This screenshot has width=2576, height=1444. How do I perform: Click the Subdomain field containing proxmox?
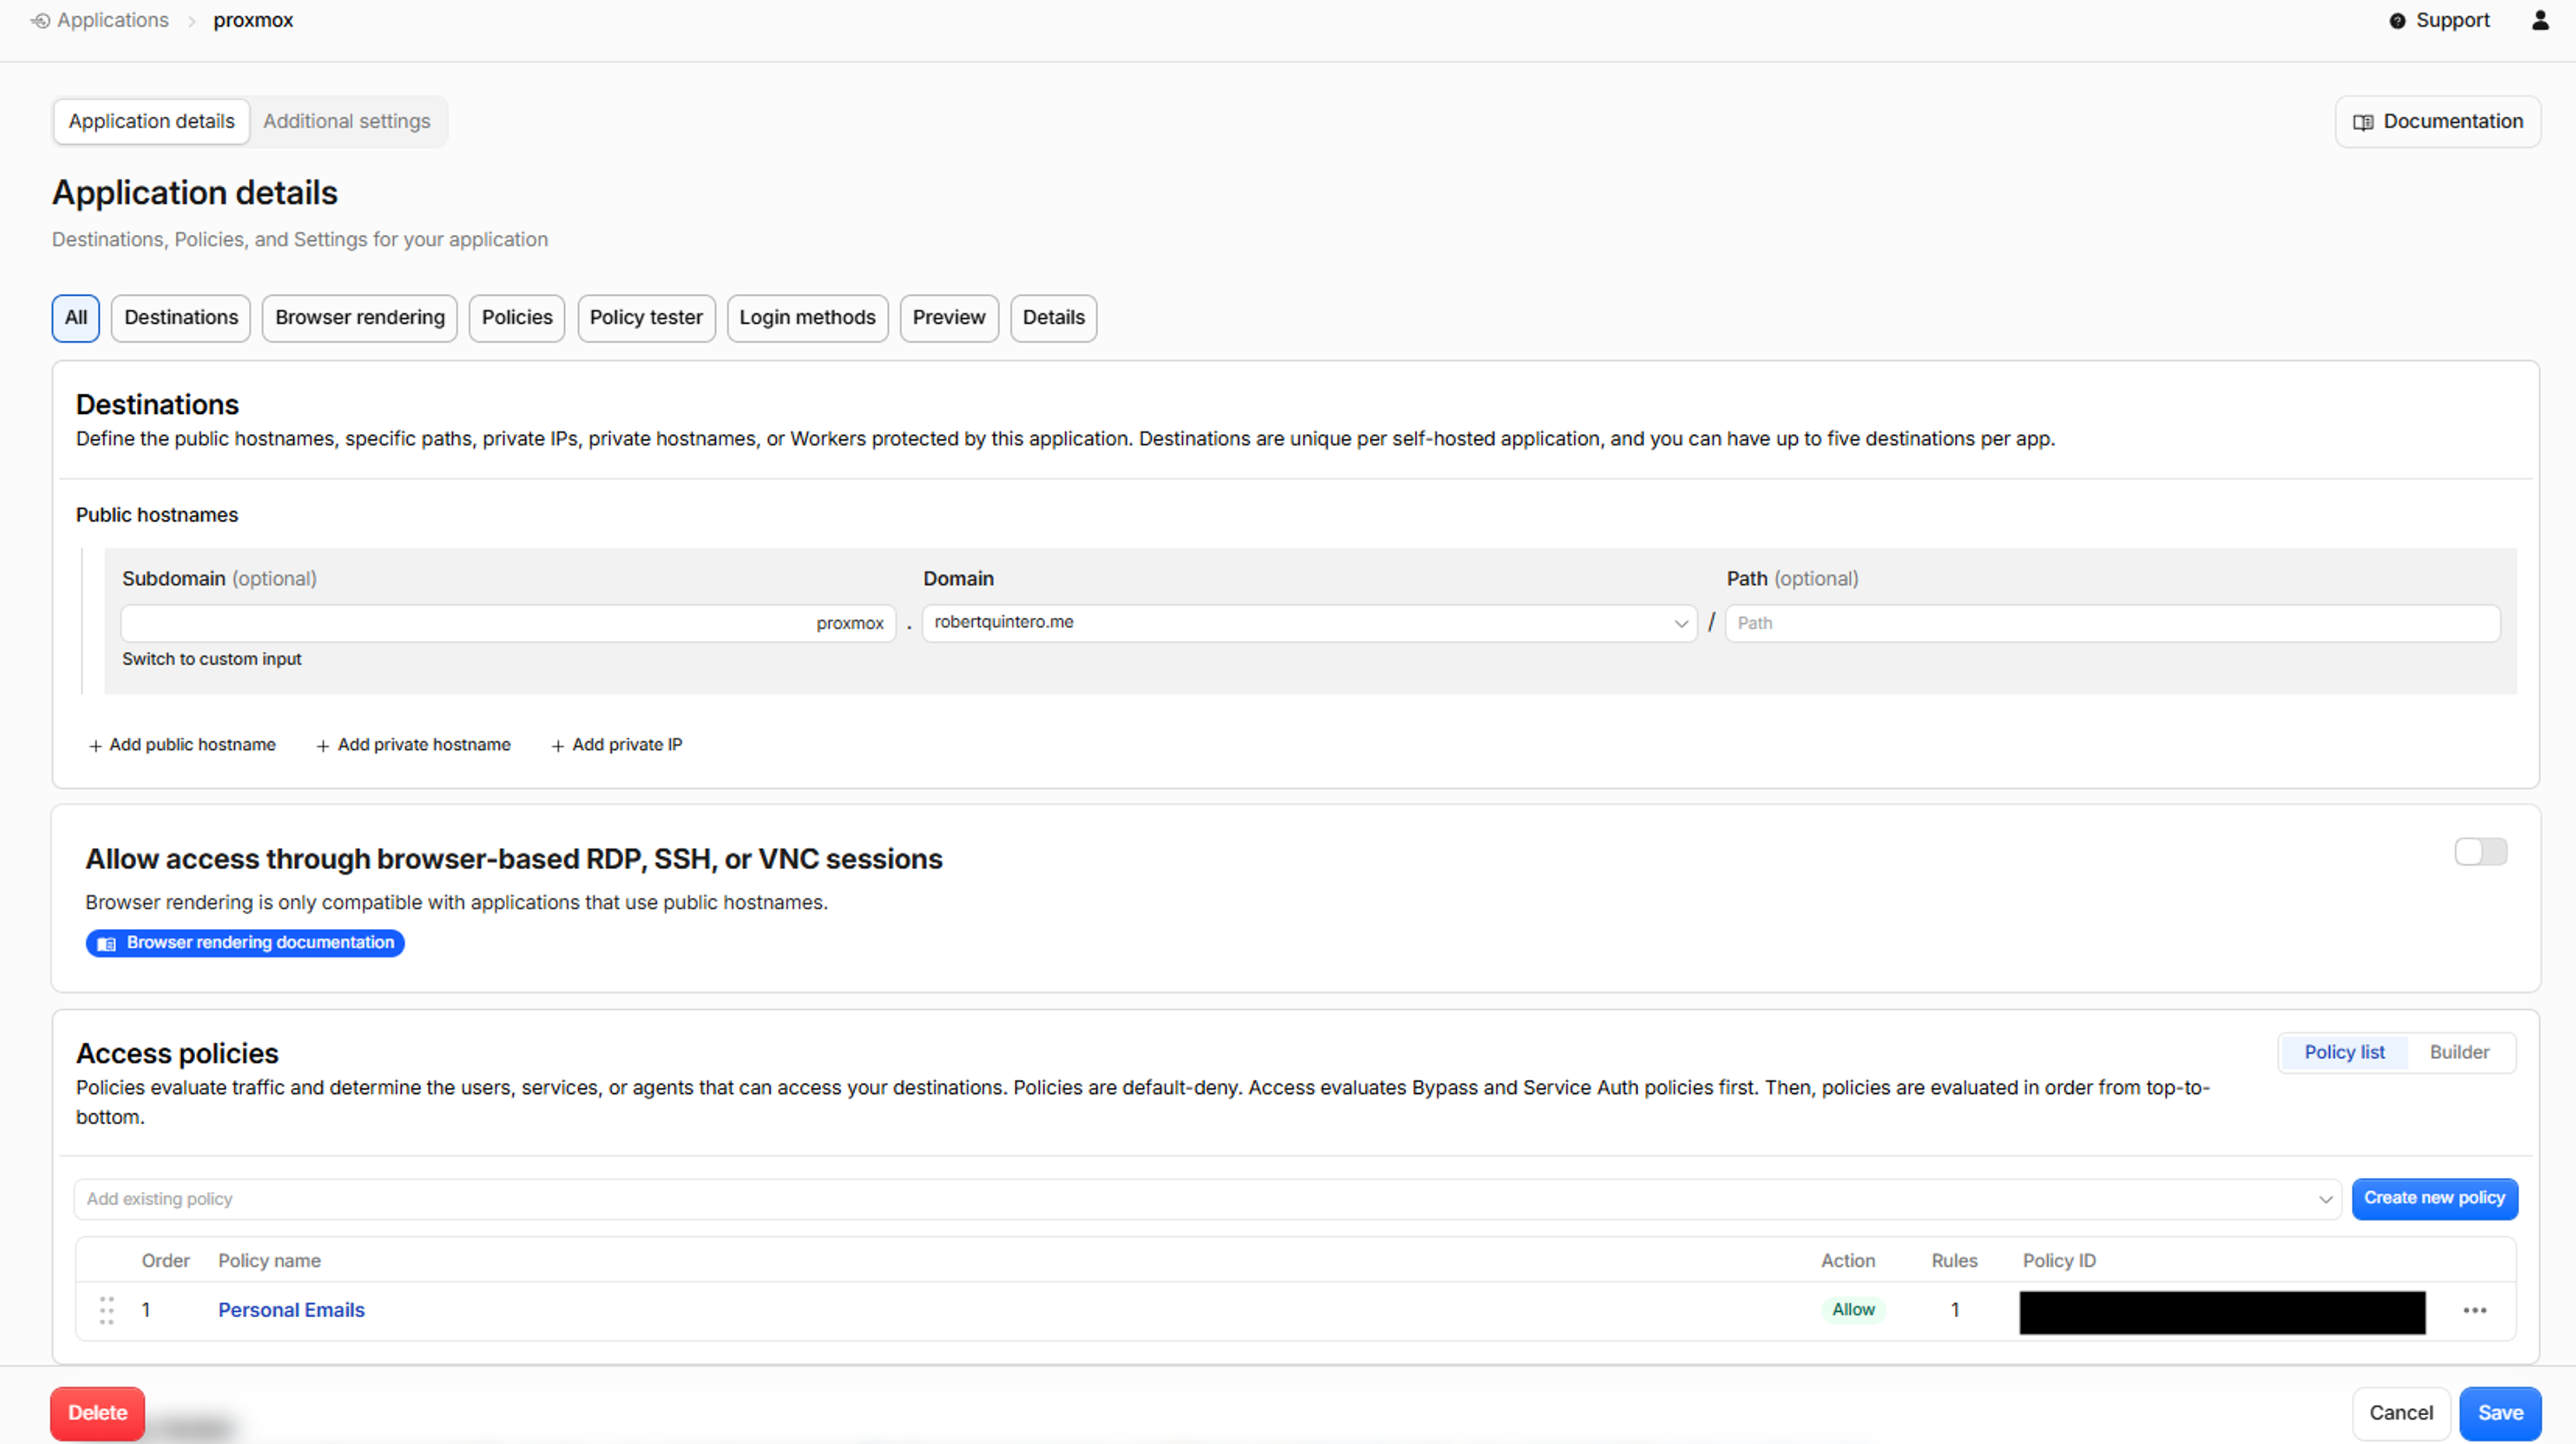click(x=508, y=623)
